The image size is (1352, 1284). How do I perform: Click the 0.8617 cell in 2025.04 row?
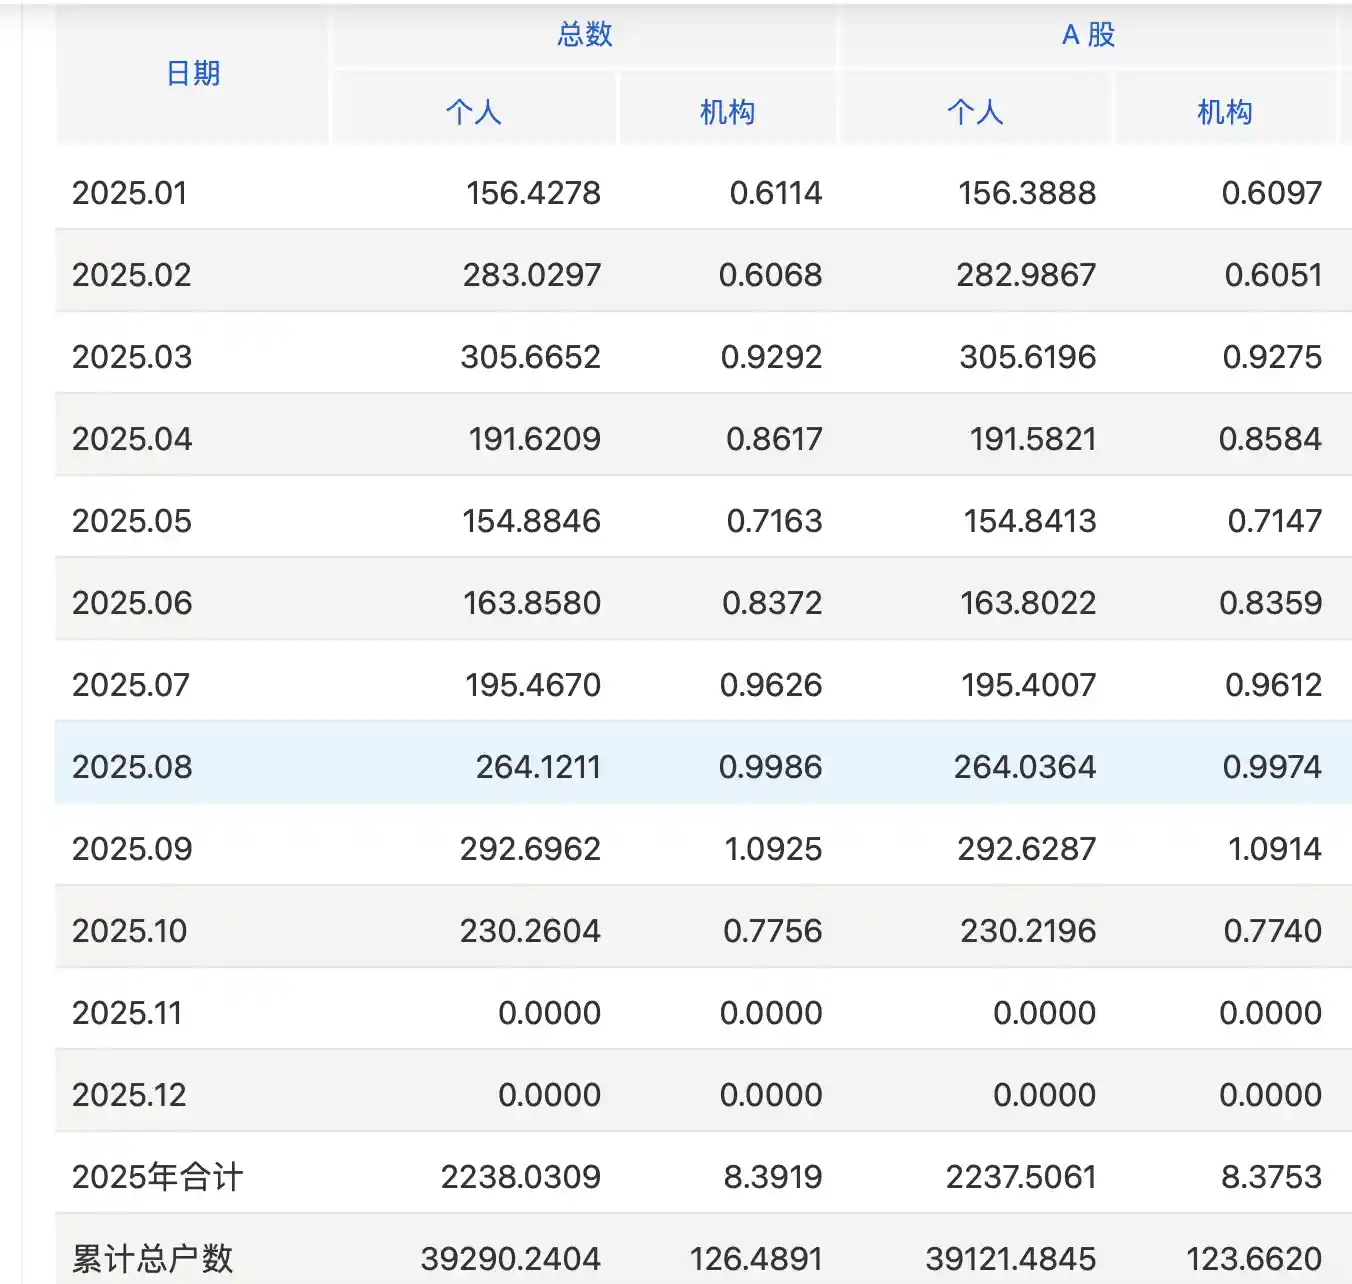pos(774,439)
